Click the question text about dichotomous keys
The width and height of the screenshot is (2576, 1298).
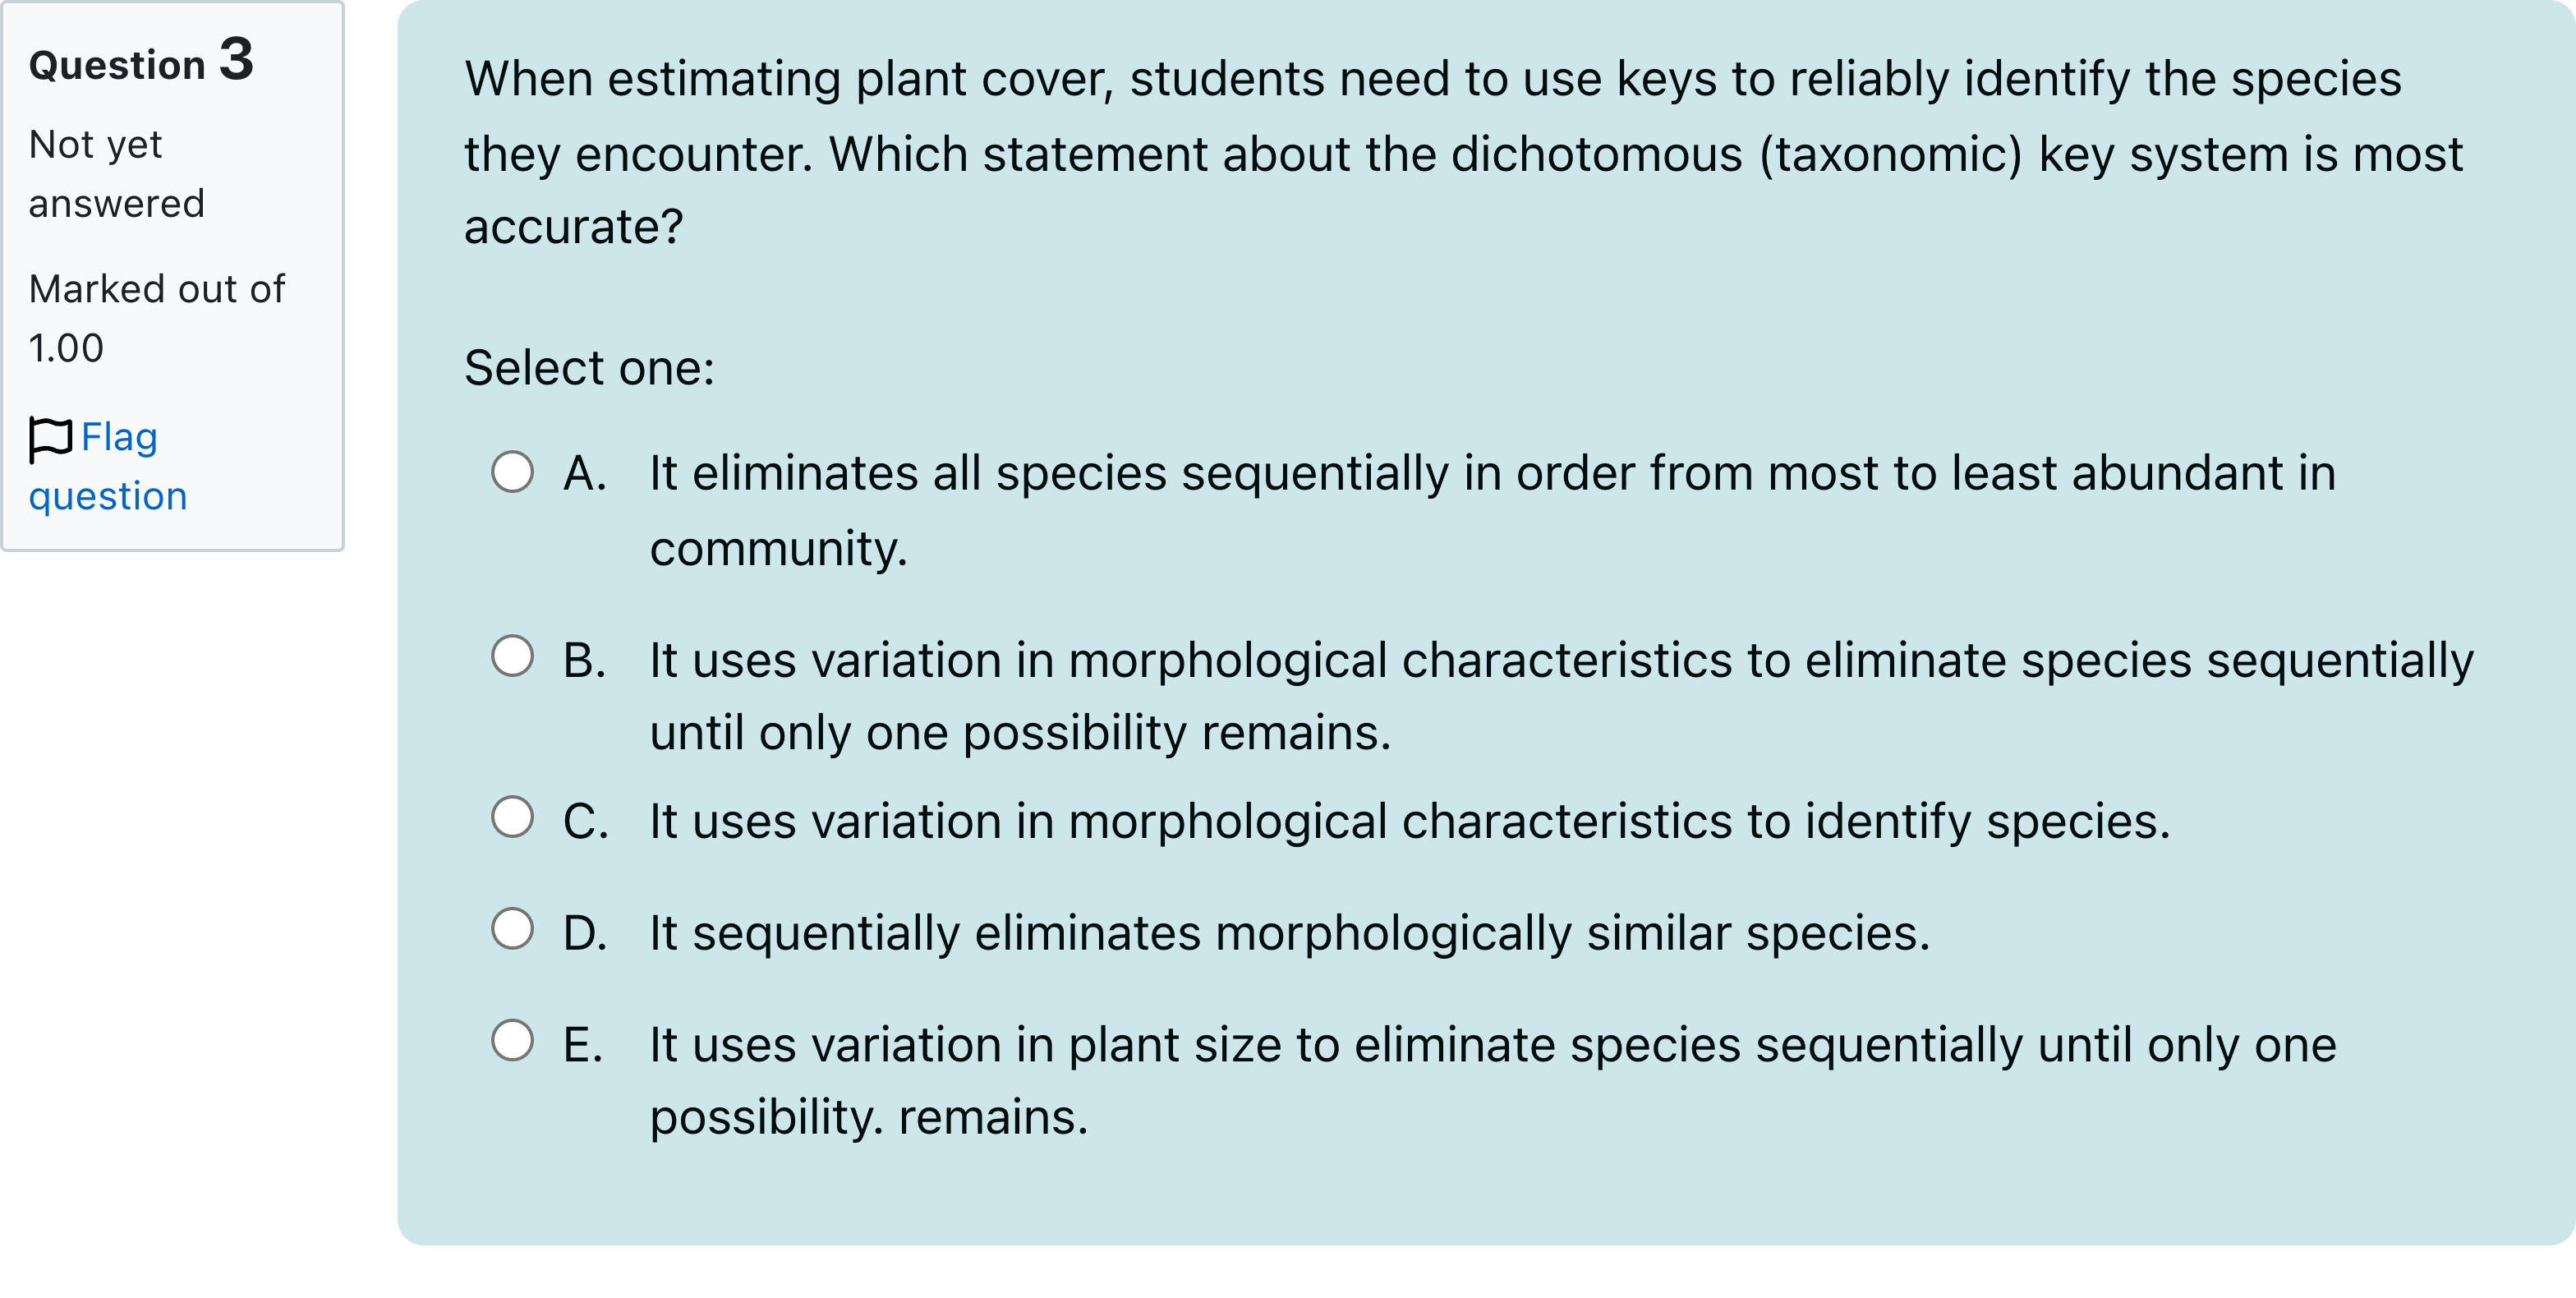click(1460, 153)
